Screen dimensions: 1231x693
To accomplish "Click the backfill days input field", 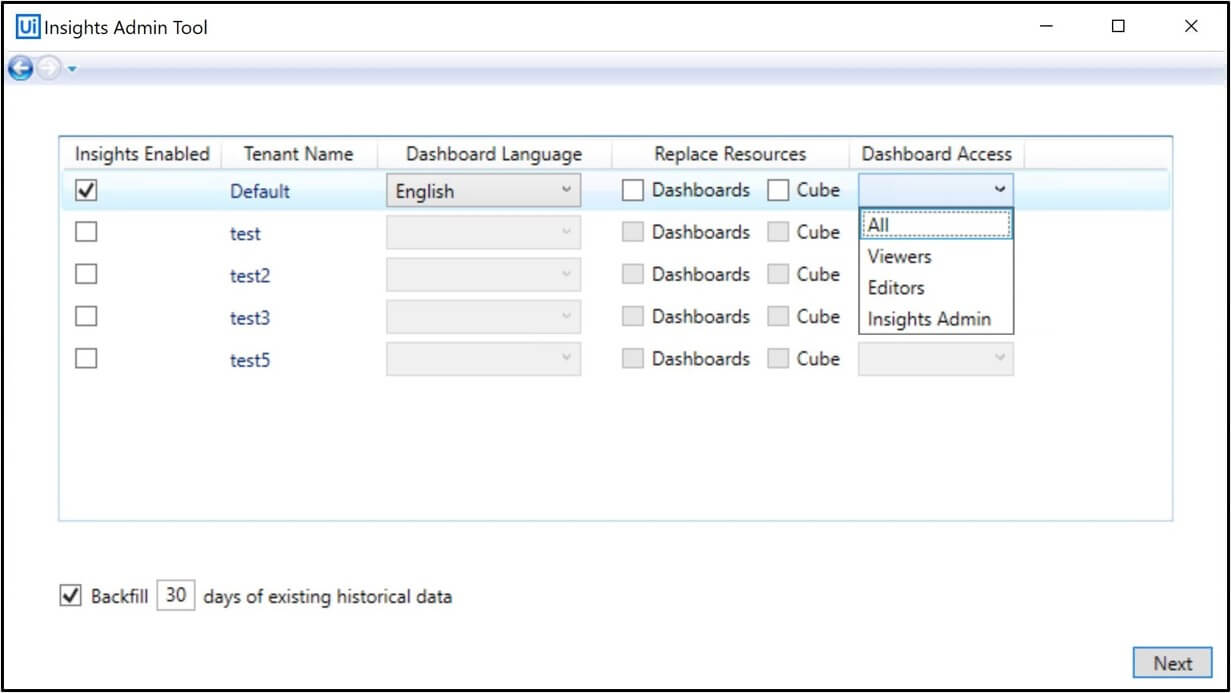I will (x=176, y=596).
